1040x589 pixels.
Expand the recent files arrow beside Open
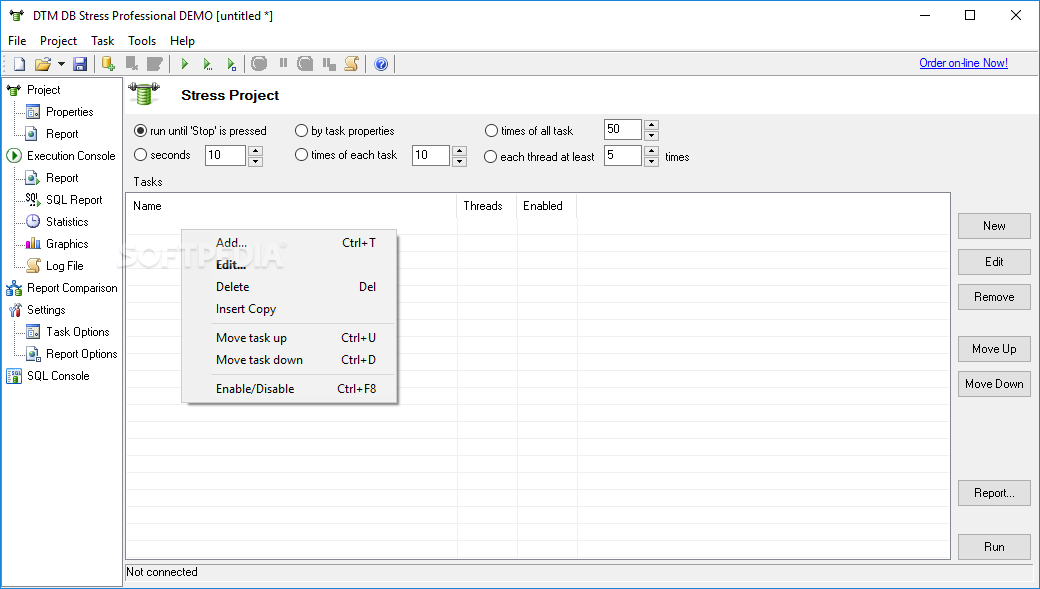(61, 64)
